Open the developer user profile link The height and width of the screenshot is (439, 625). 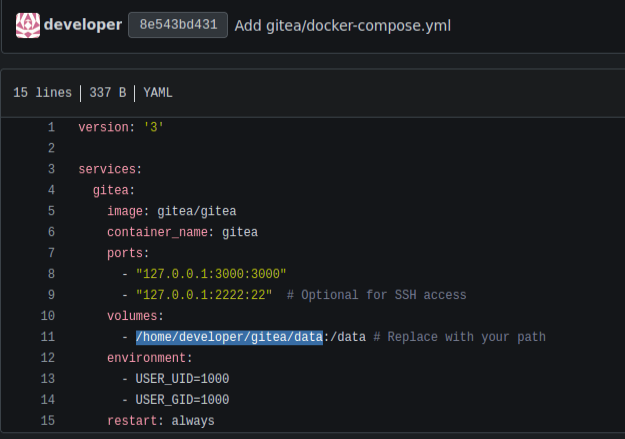click(83, 25)
